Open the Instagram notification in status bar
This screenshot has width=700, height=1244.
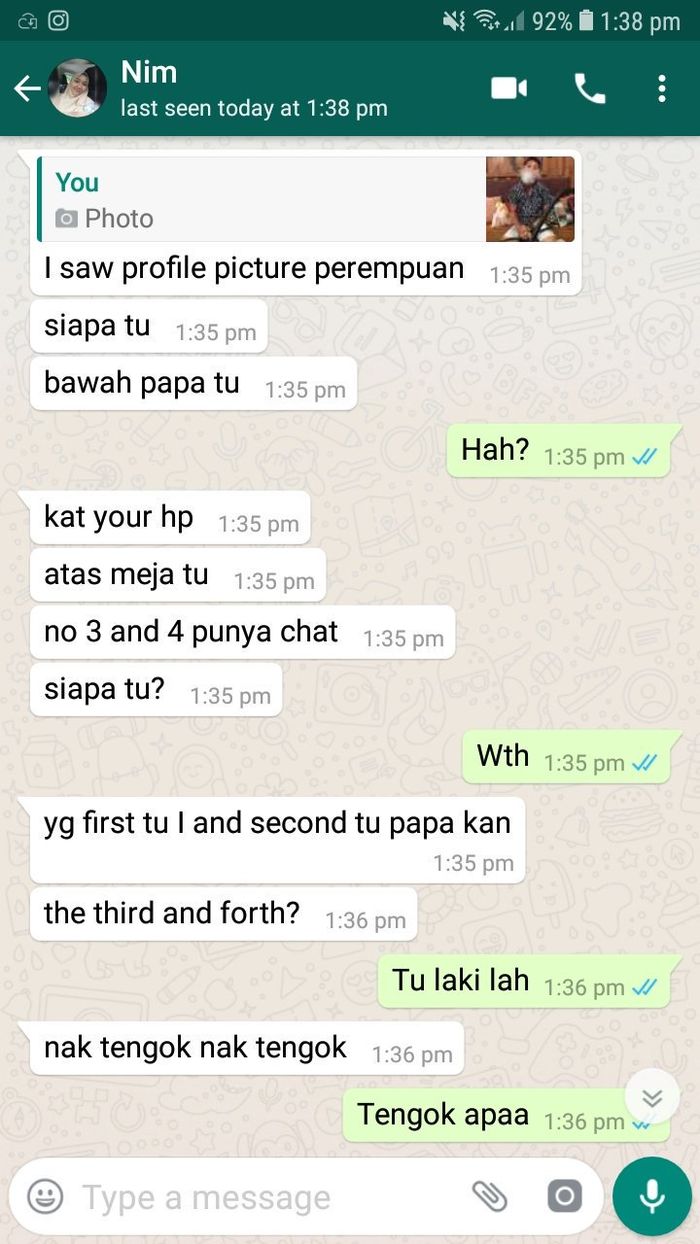(58, 20)
